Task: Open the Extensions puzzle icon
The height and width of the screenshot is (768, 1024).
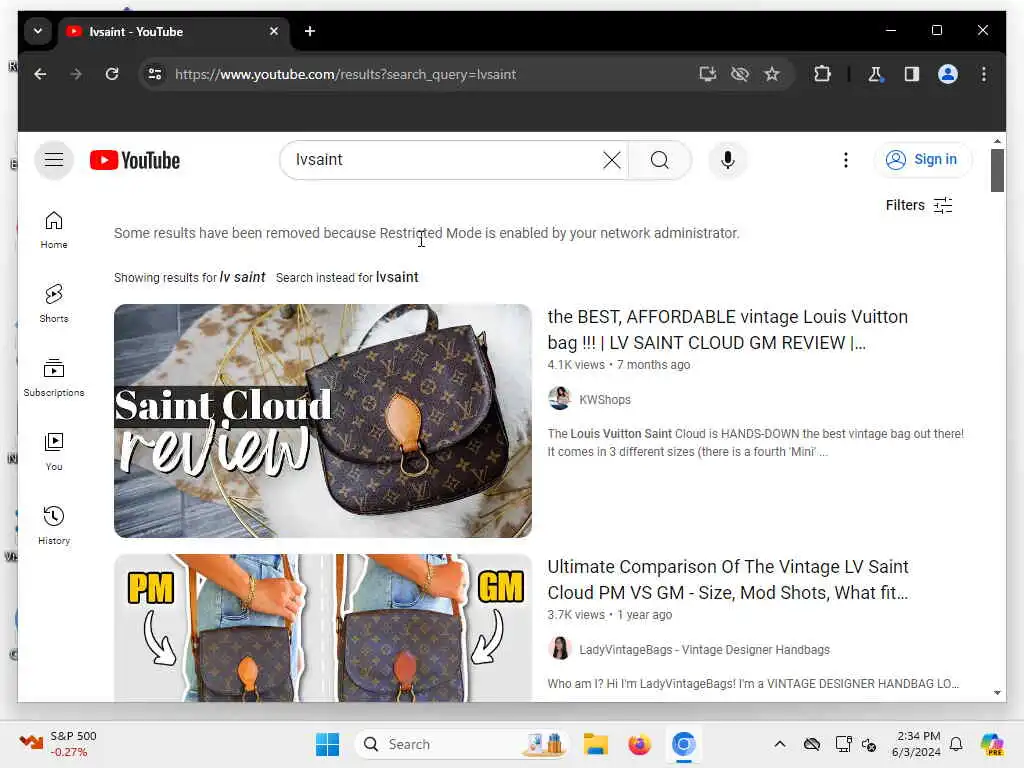Action: [x=822, y=74]
